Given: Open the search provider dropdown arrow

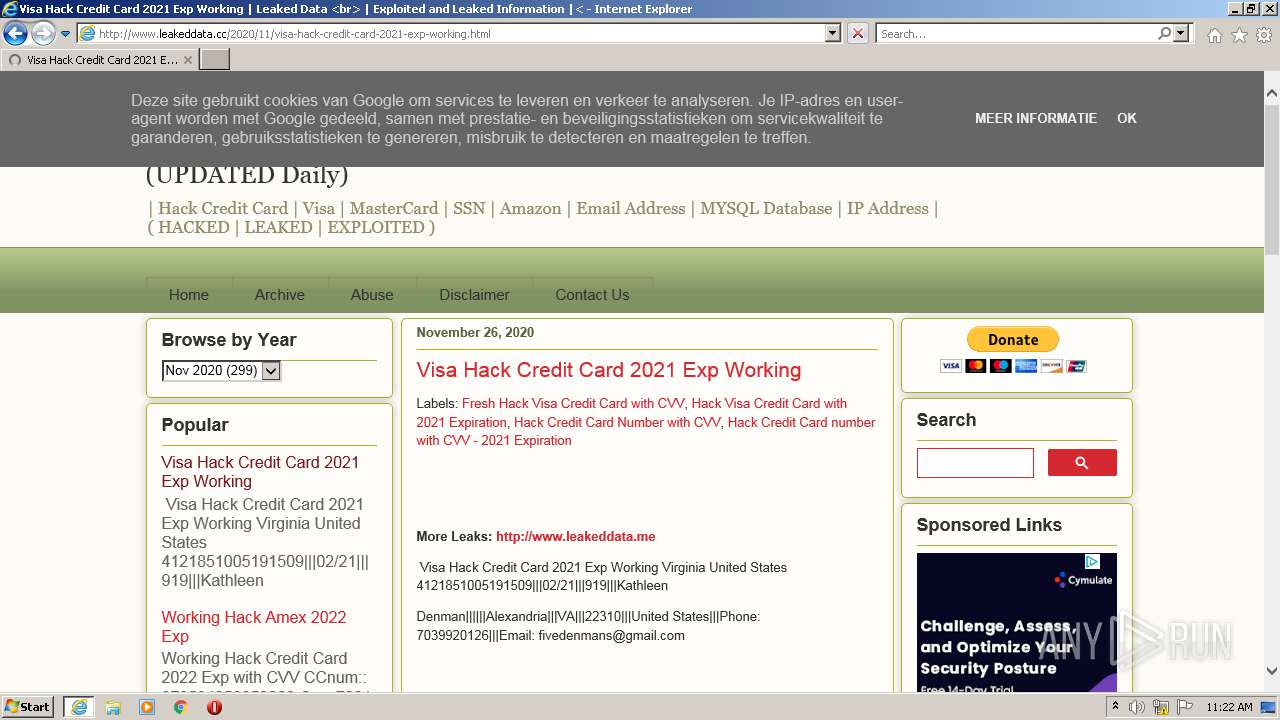Looking at the screenshot, I should click(1181, 33).
